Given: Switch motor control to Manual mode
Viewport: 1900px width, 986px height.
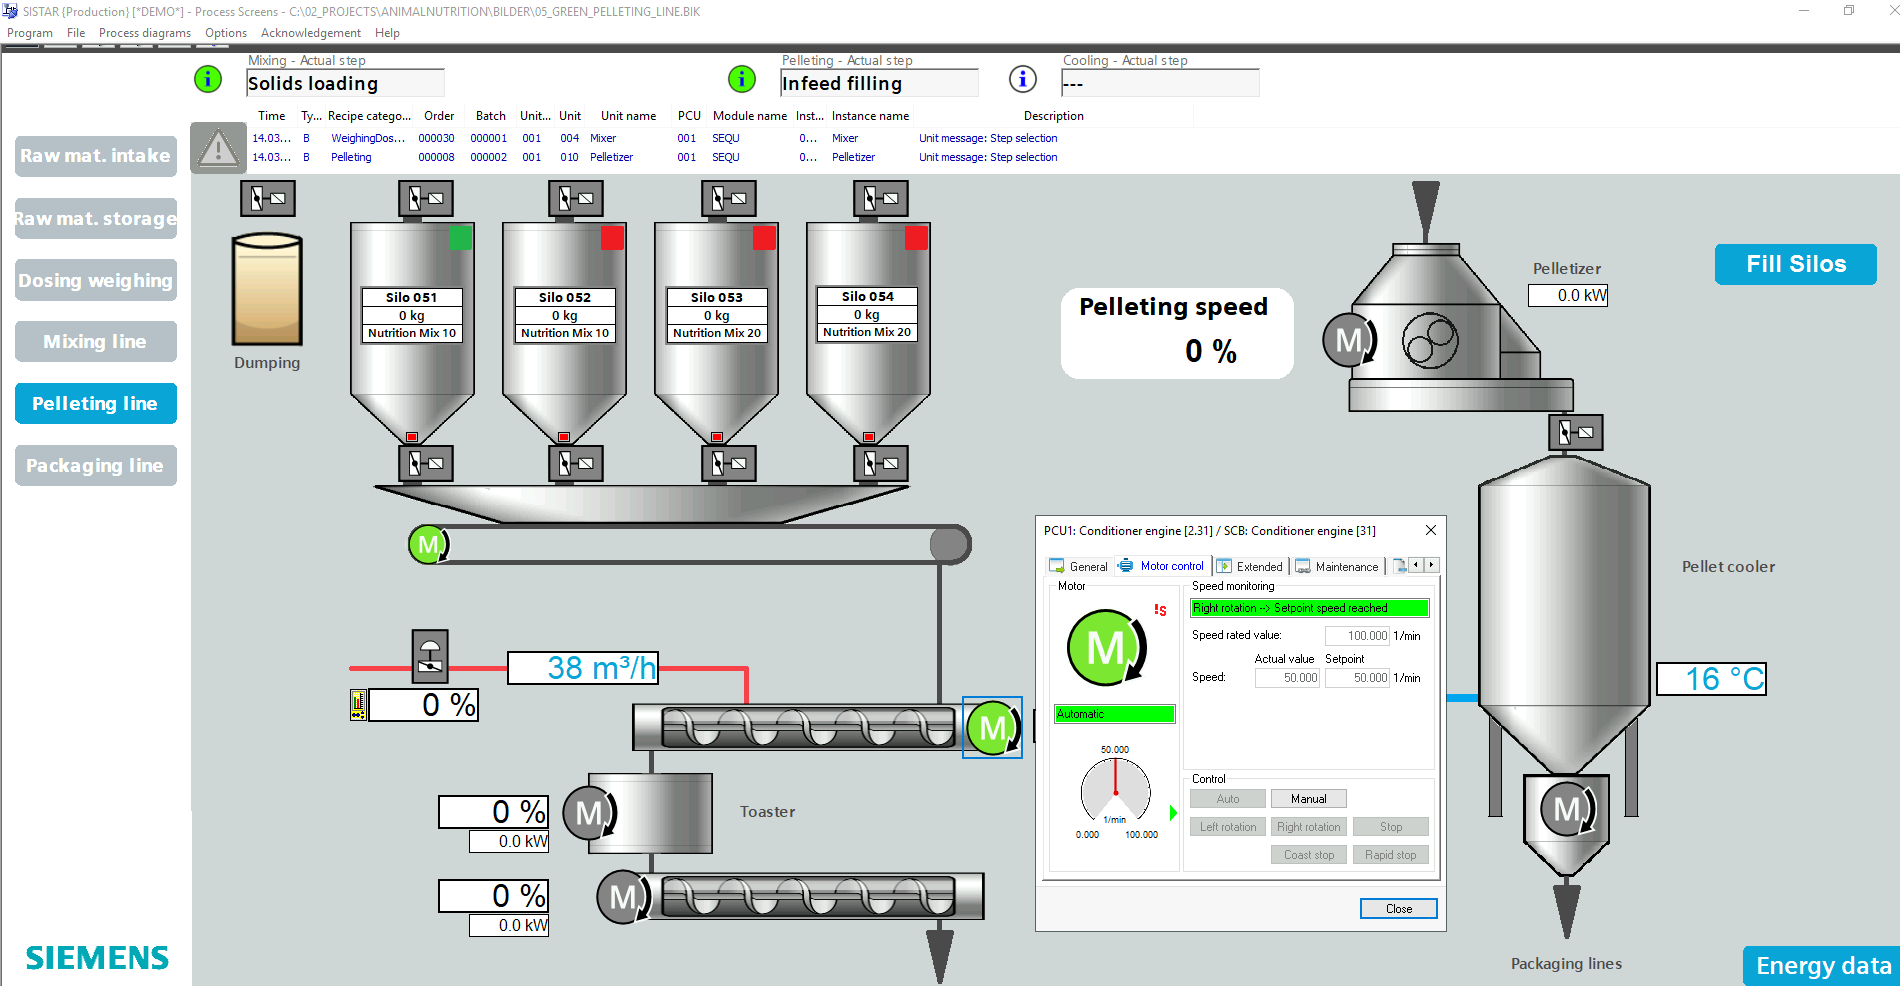Looking at the screenshot, I should tap(1308, 799).
